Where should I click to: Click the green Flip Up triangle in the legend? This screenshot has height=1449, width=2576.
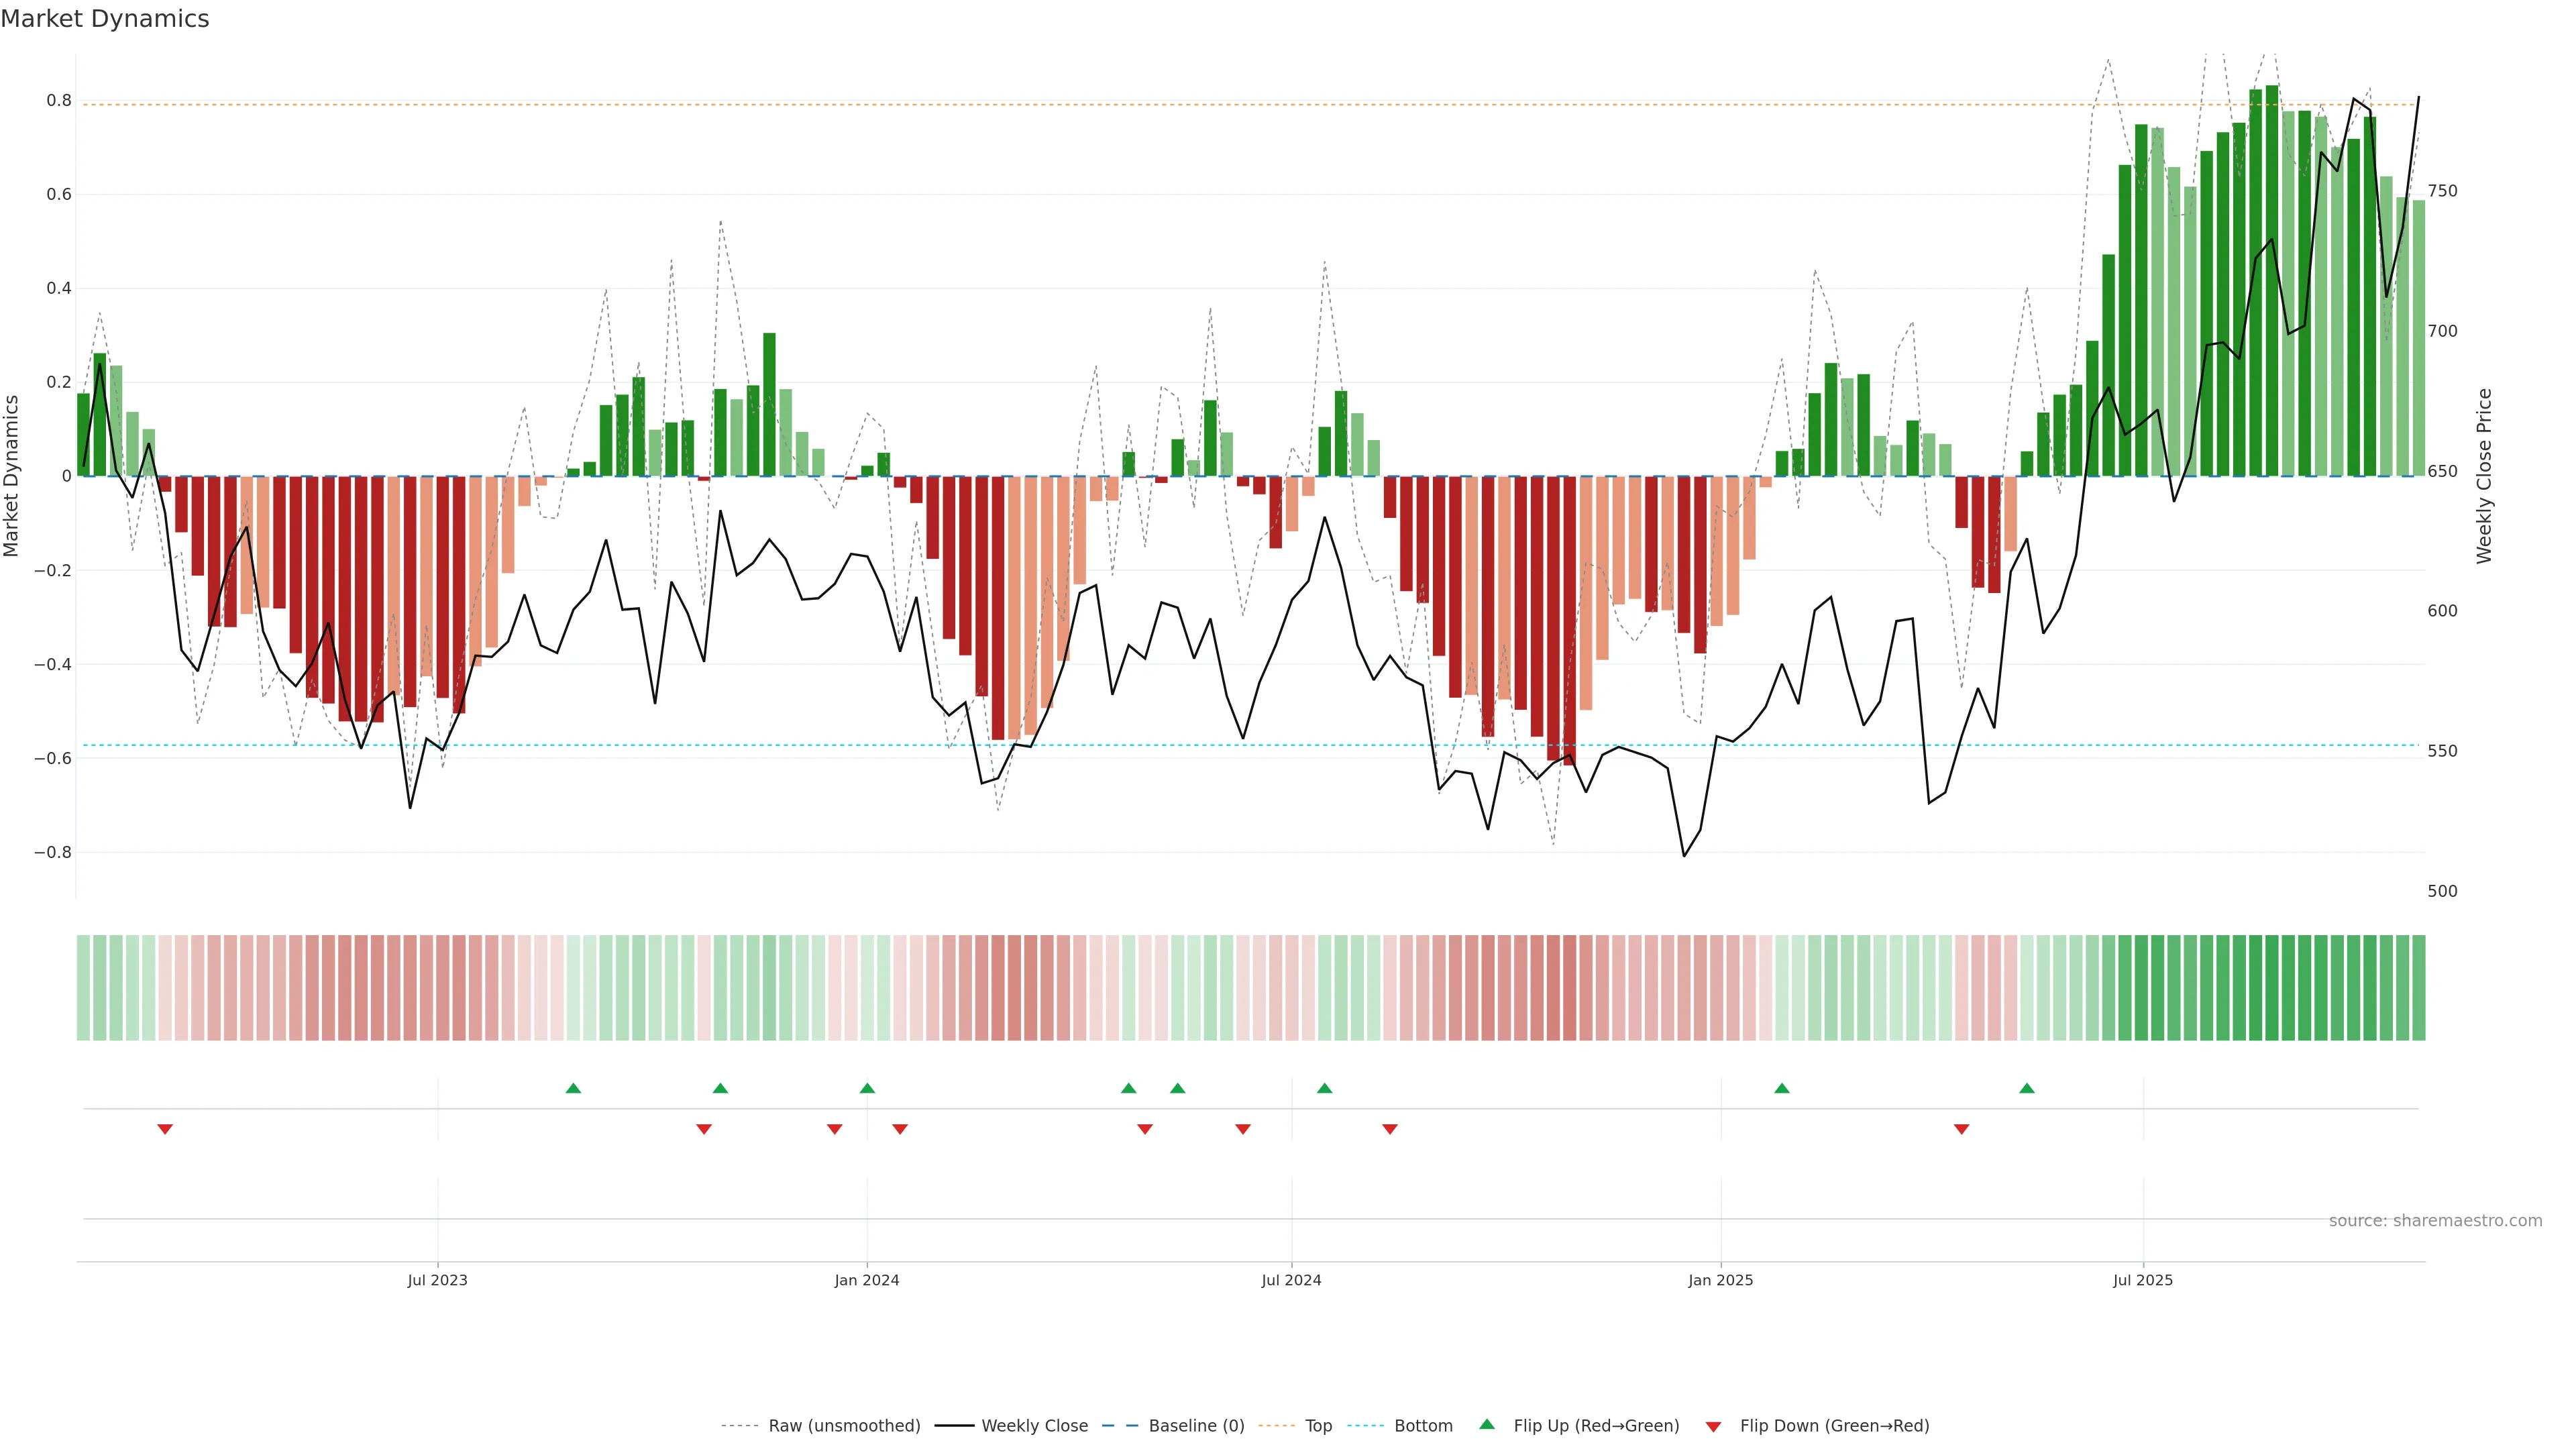1487,1424
